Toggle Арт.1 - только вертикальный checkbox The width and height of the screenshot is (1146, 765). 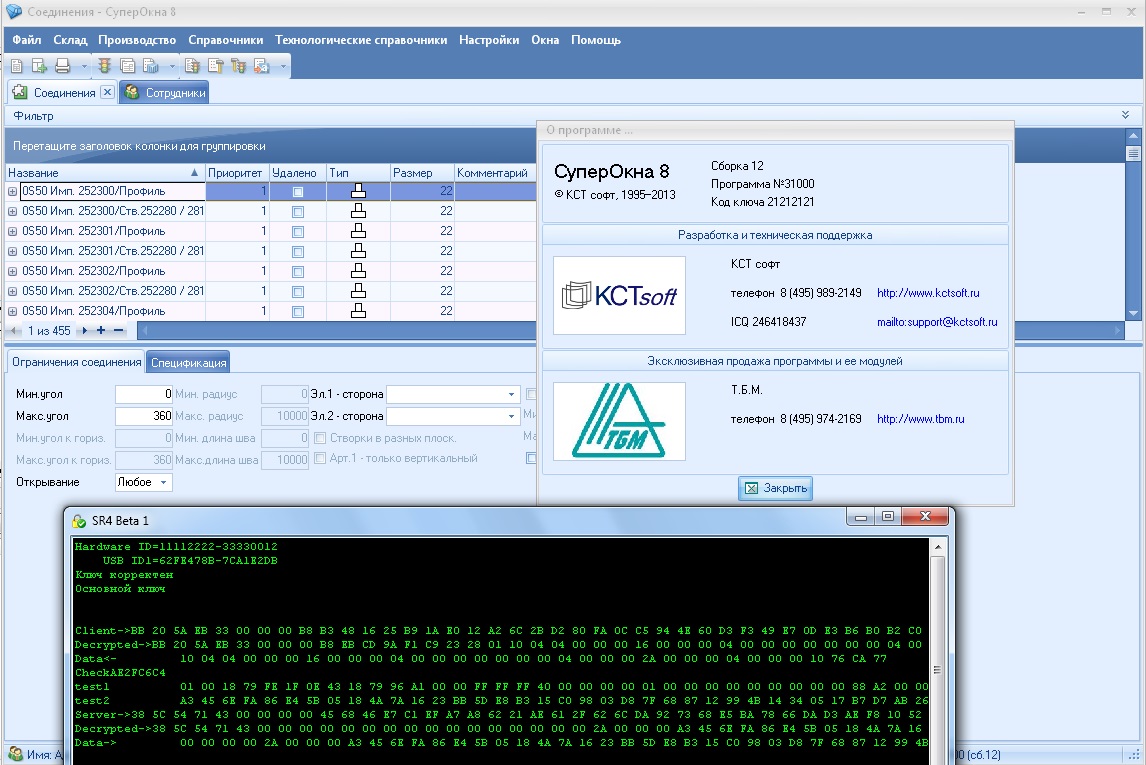319,458
